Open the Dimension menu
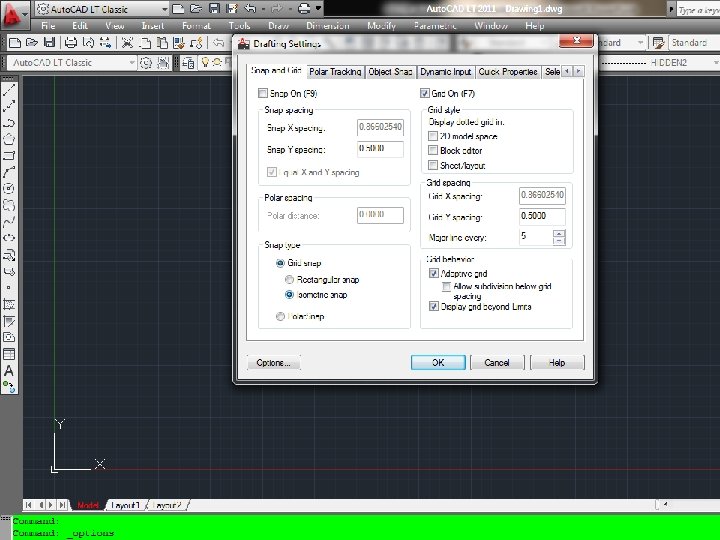The width and height of the screenshot is (720, 540). [x=327, y=26]
